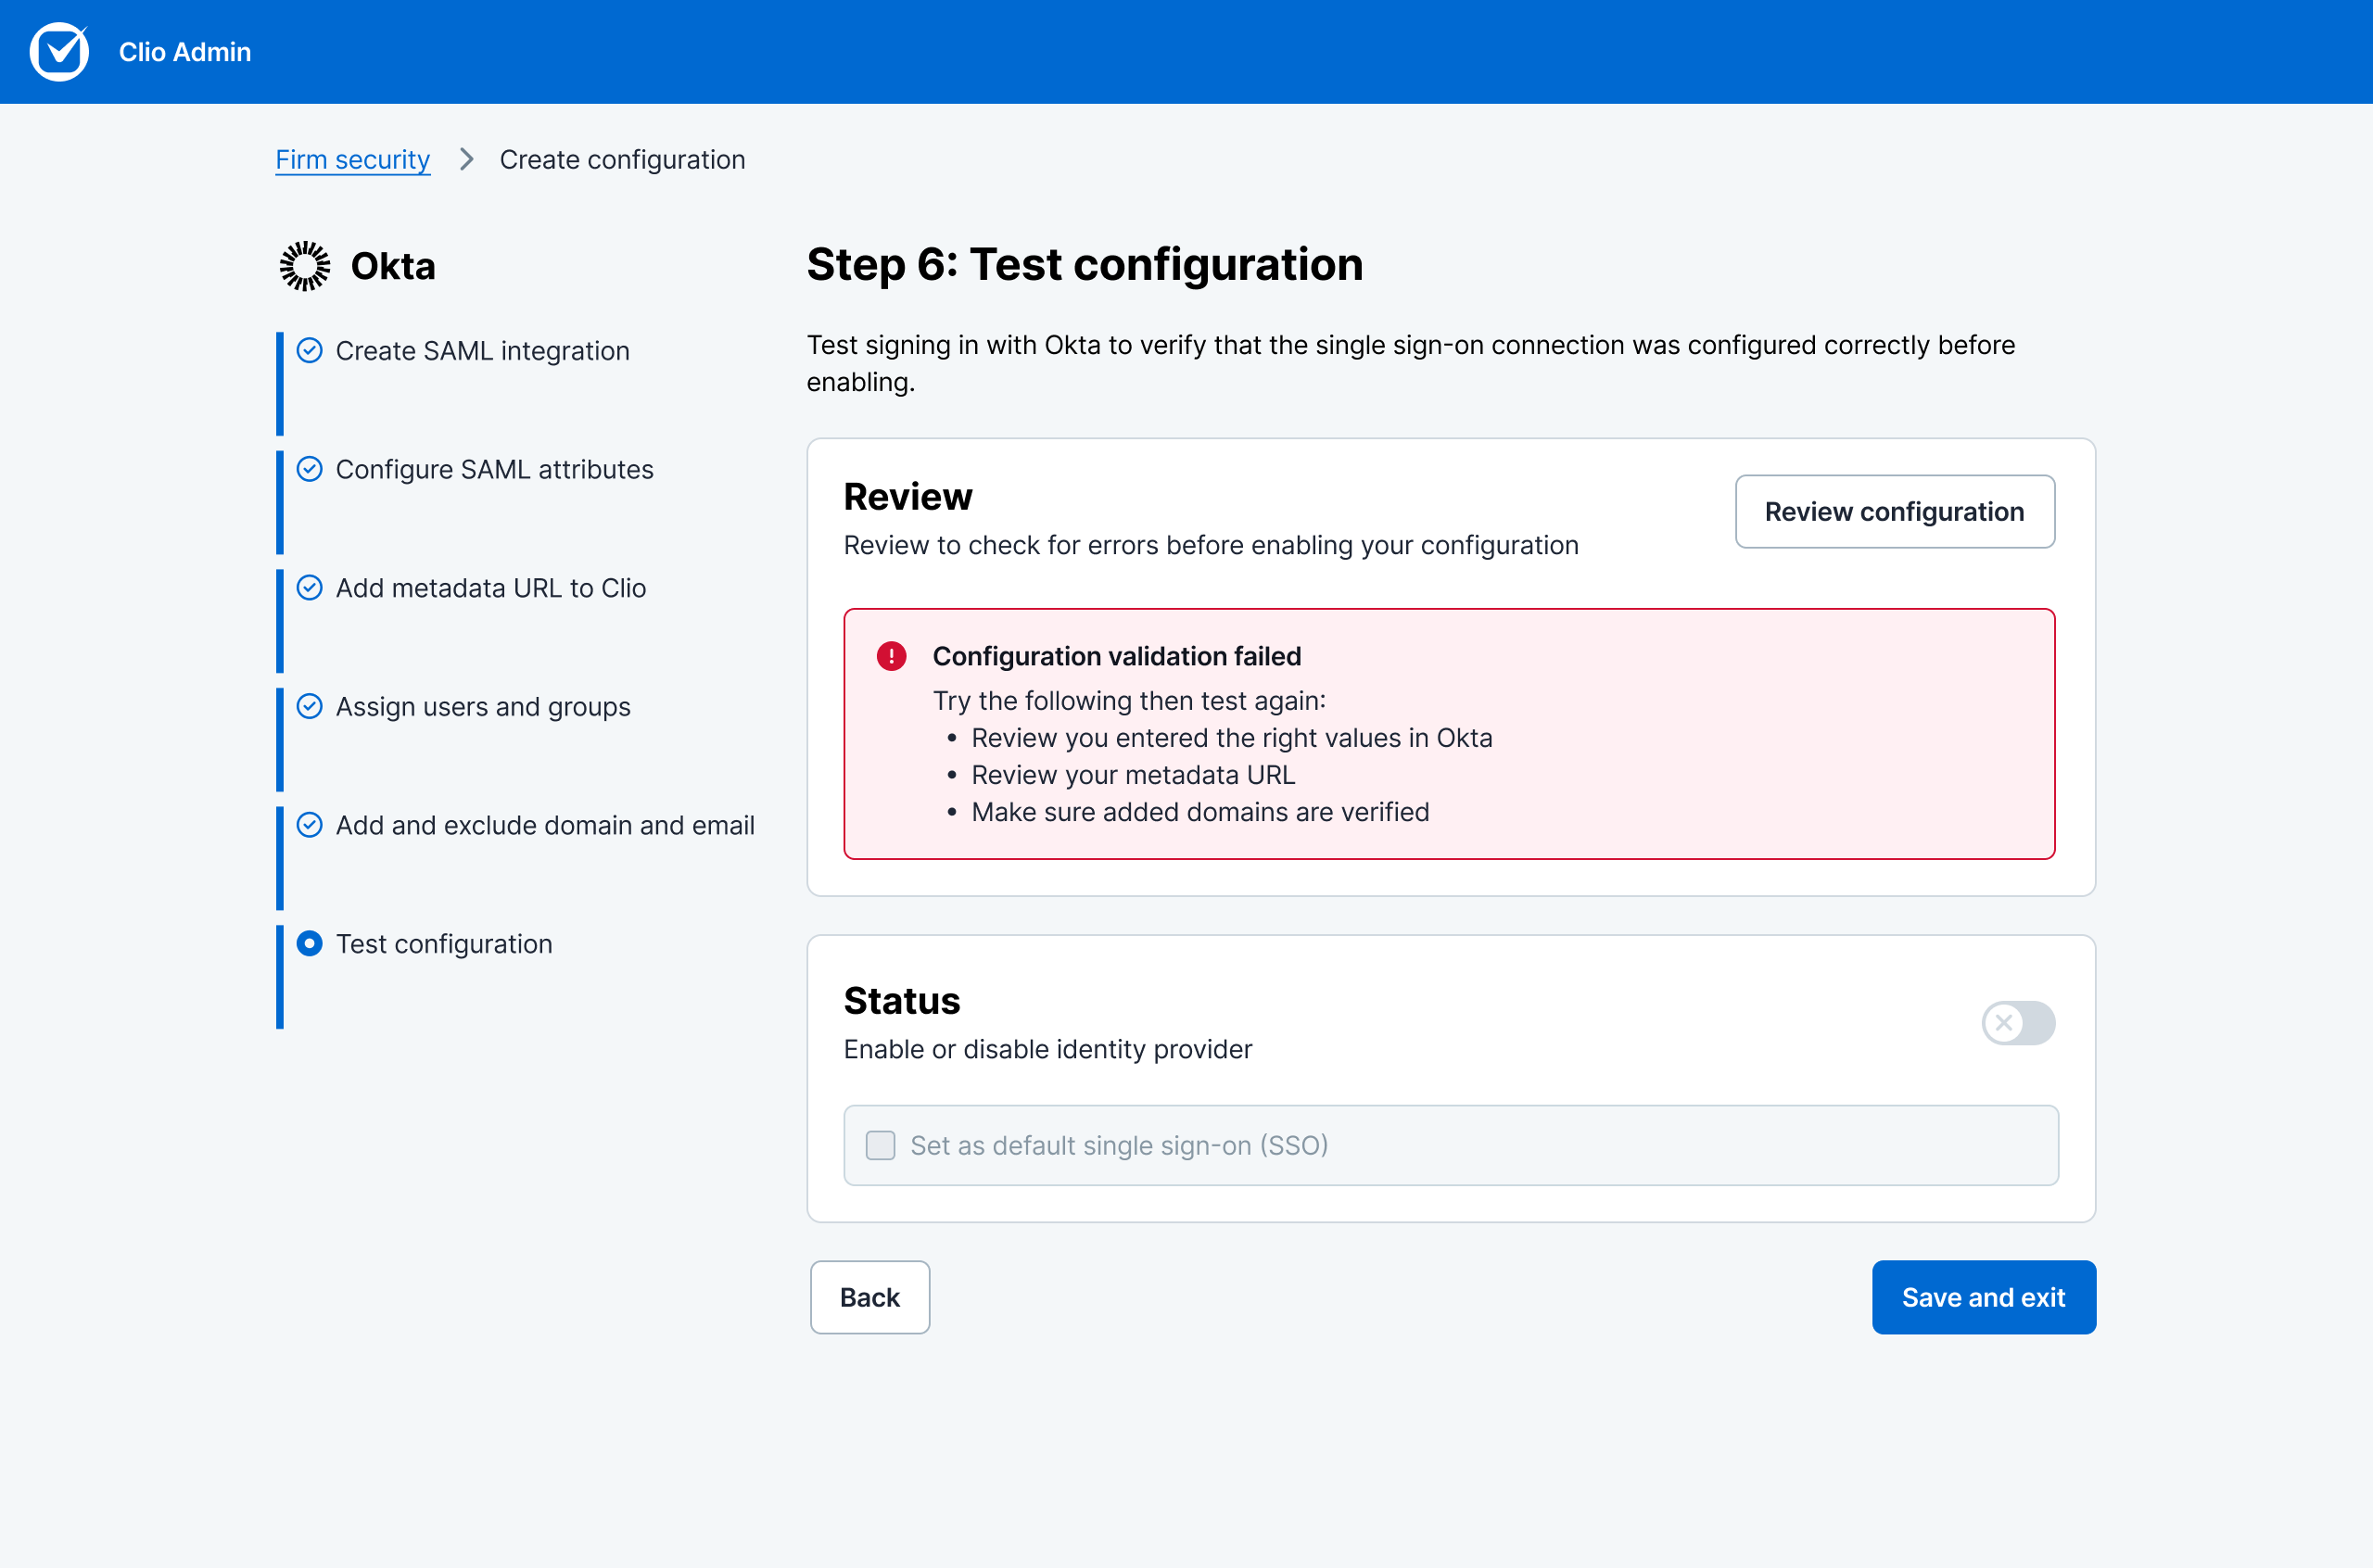Click the Assign users and groups check icon

point(310,707)
